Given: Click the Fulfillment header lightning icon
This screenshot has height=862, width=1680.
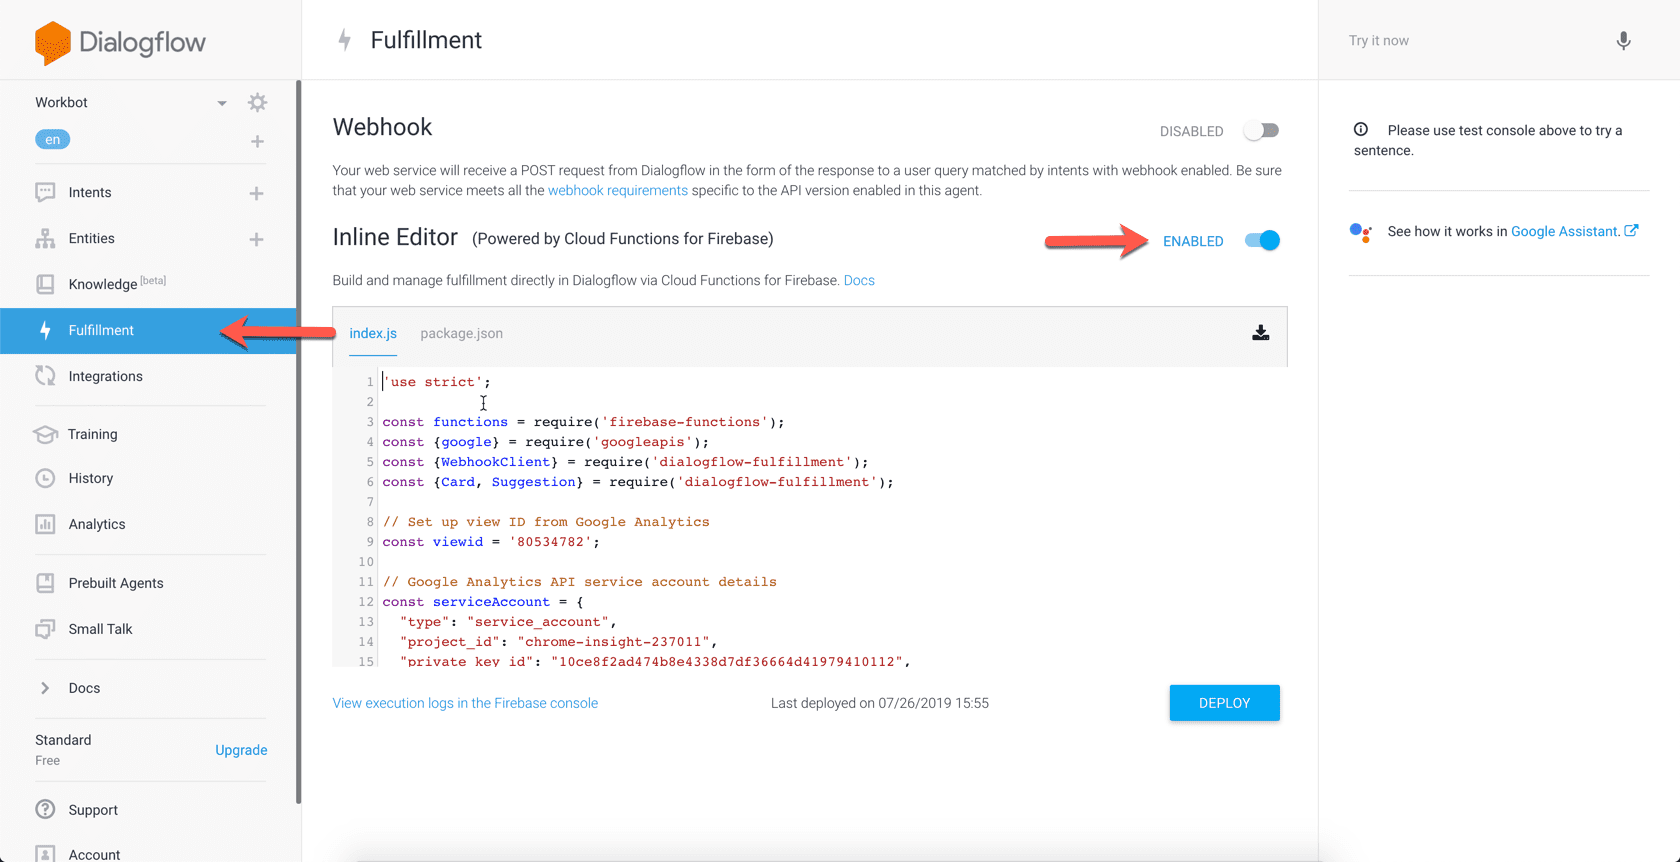Looking at the screenshot, I should (x=345, y=40).
